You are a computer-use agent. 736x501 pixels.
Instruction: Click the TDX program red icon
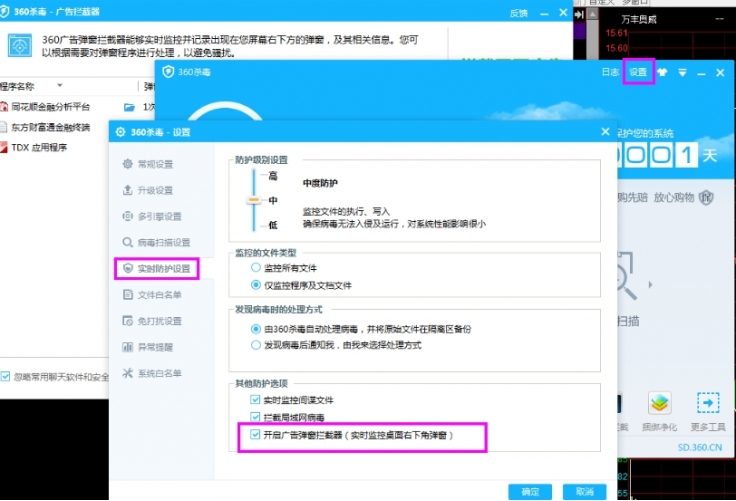coord(4,147)
